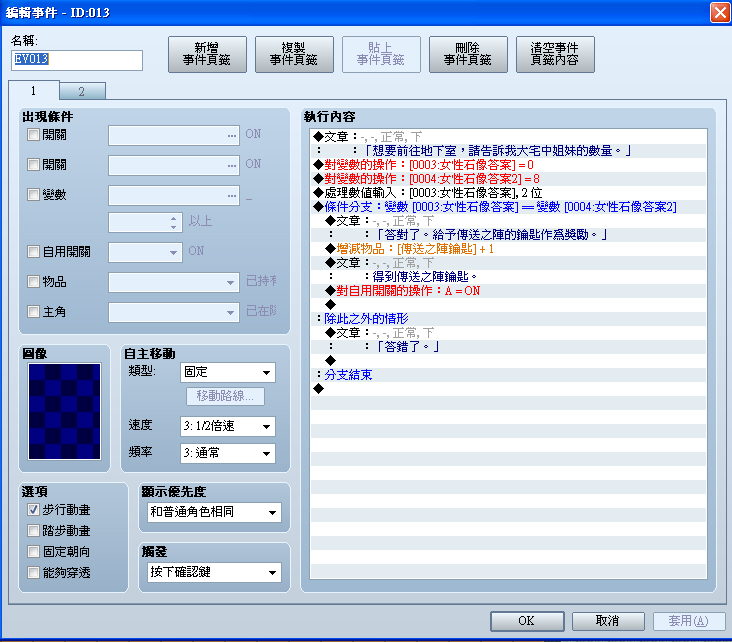The height and width of the screenshot is (642, 732).
Task: Enable the second 開關 condition checkbox
Action: click(x=33, y=164)
